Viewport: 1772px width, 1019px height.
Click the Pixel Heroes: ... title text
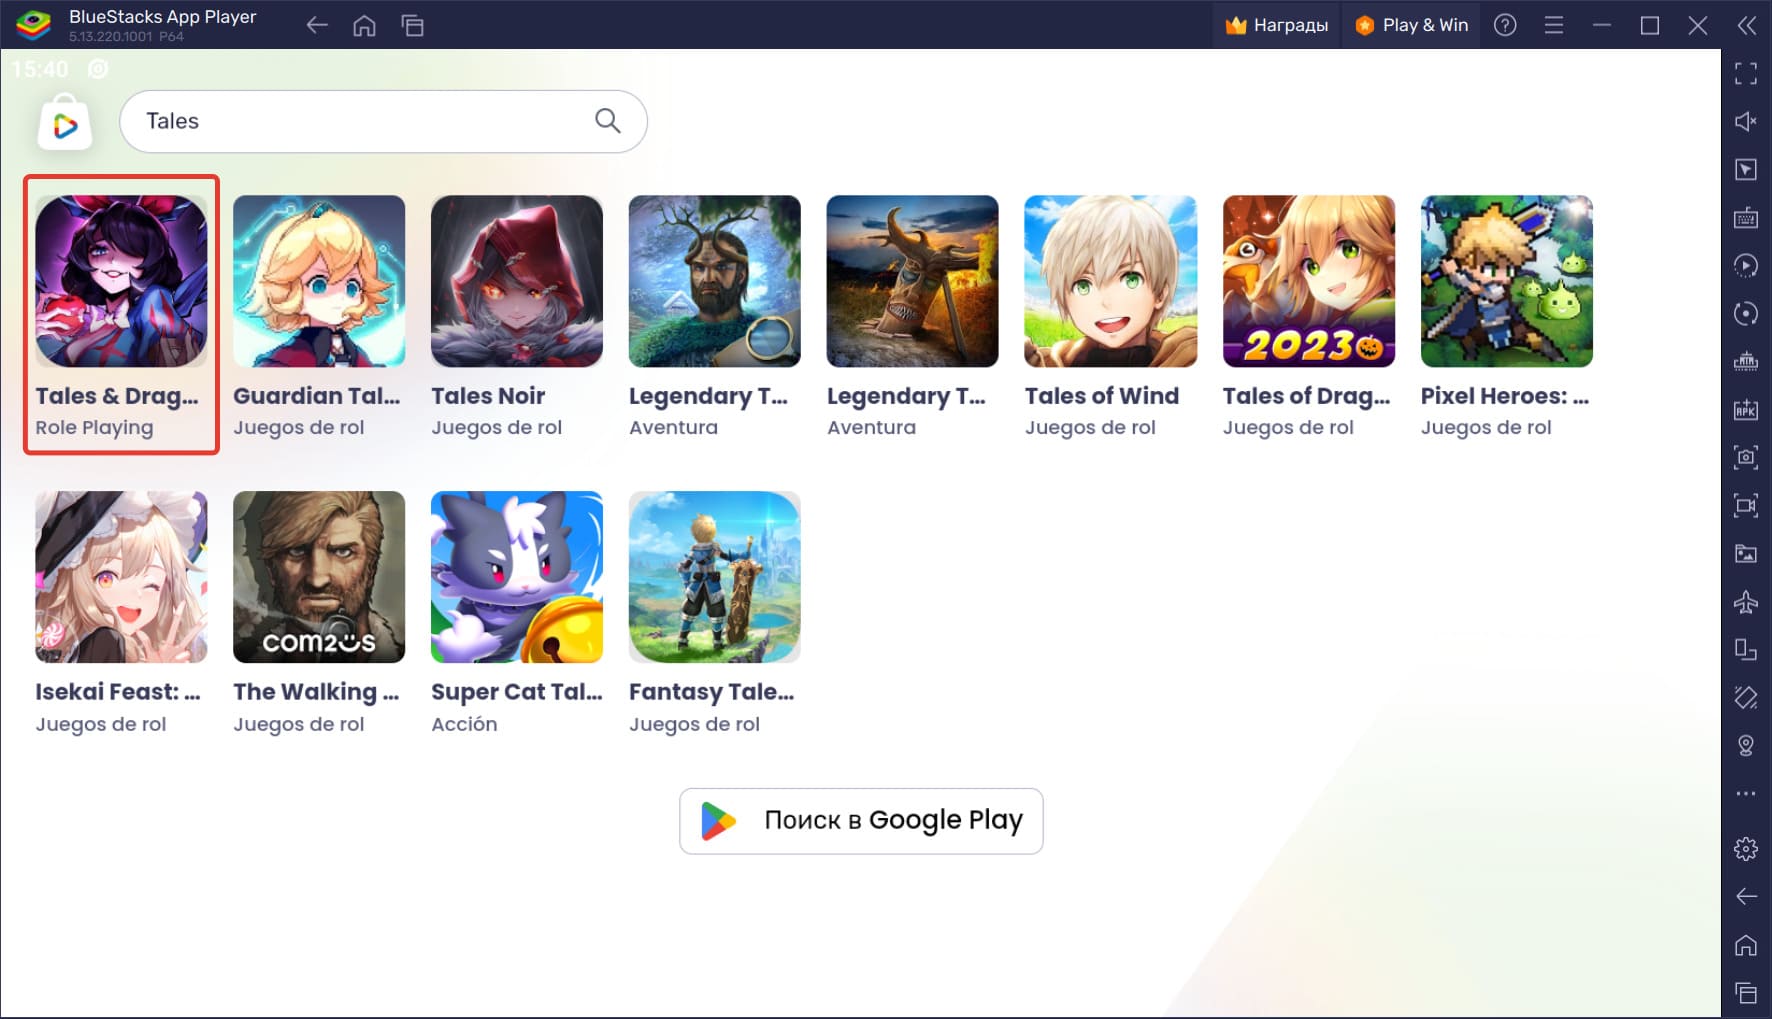click(1505, 396)
